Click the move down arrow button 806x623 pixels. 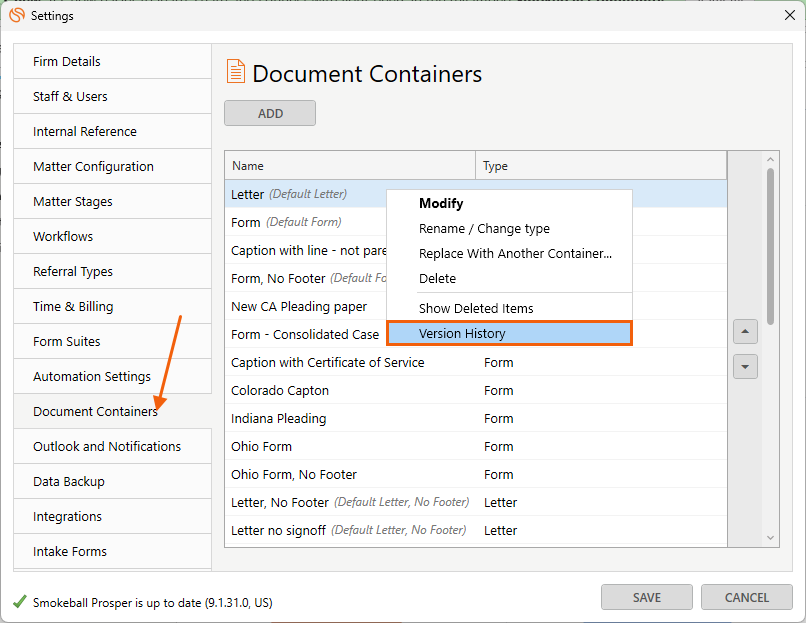745,367
